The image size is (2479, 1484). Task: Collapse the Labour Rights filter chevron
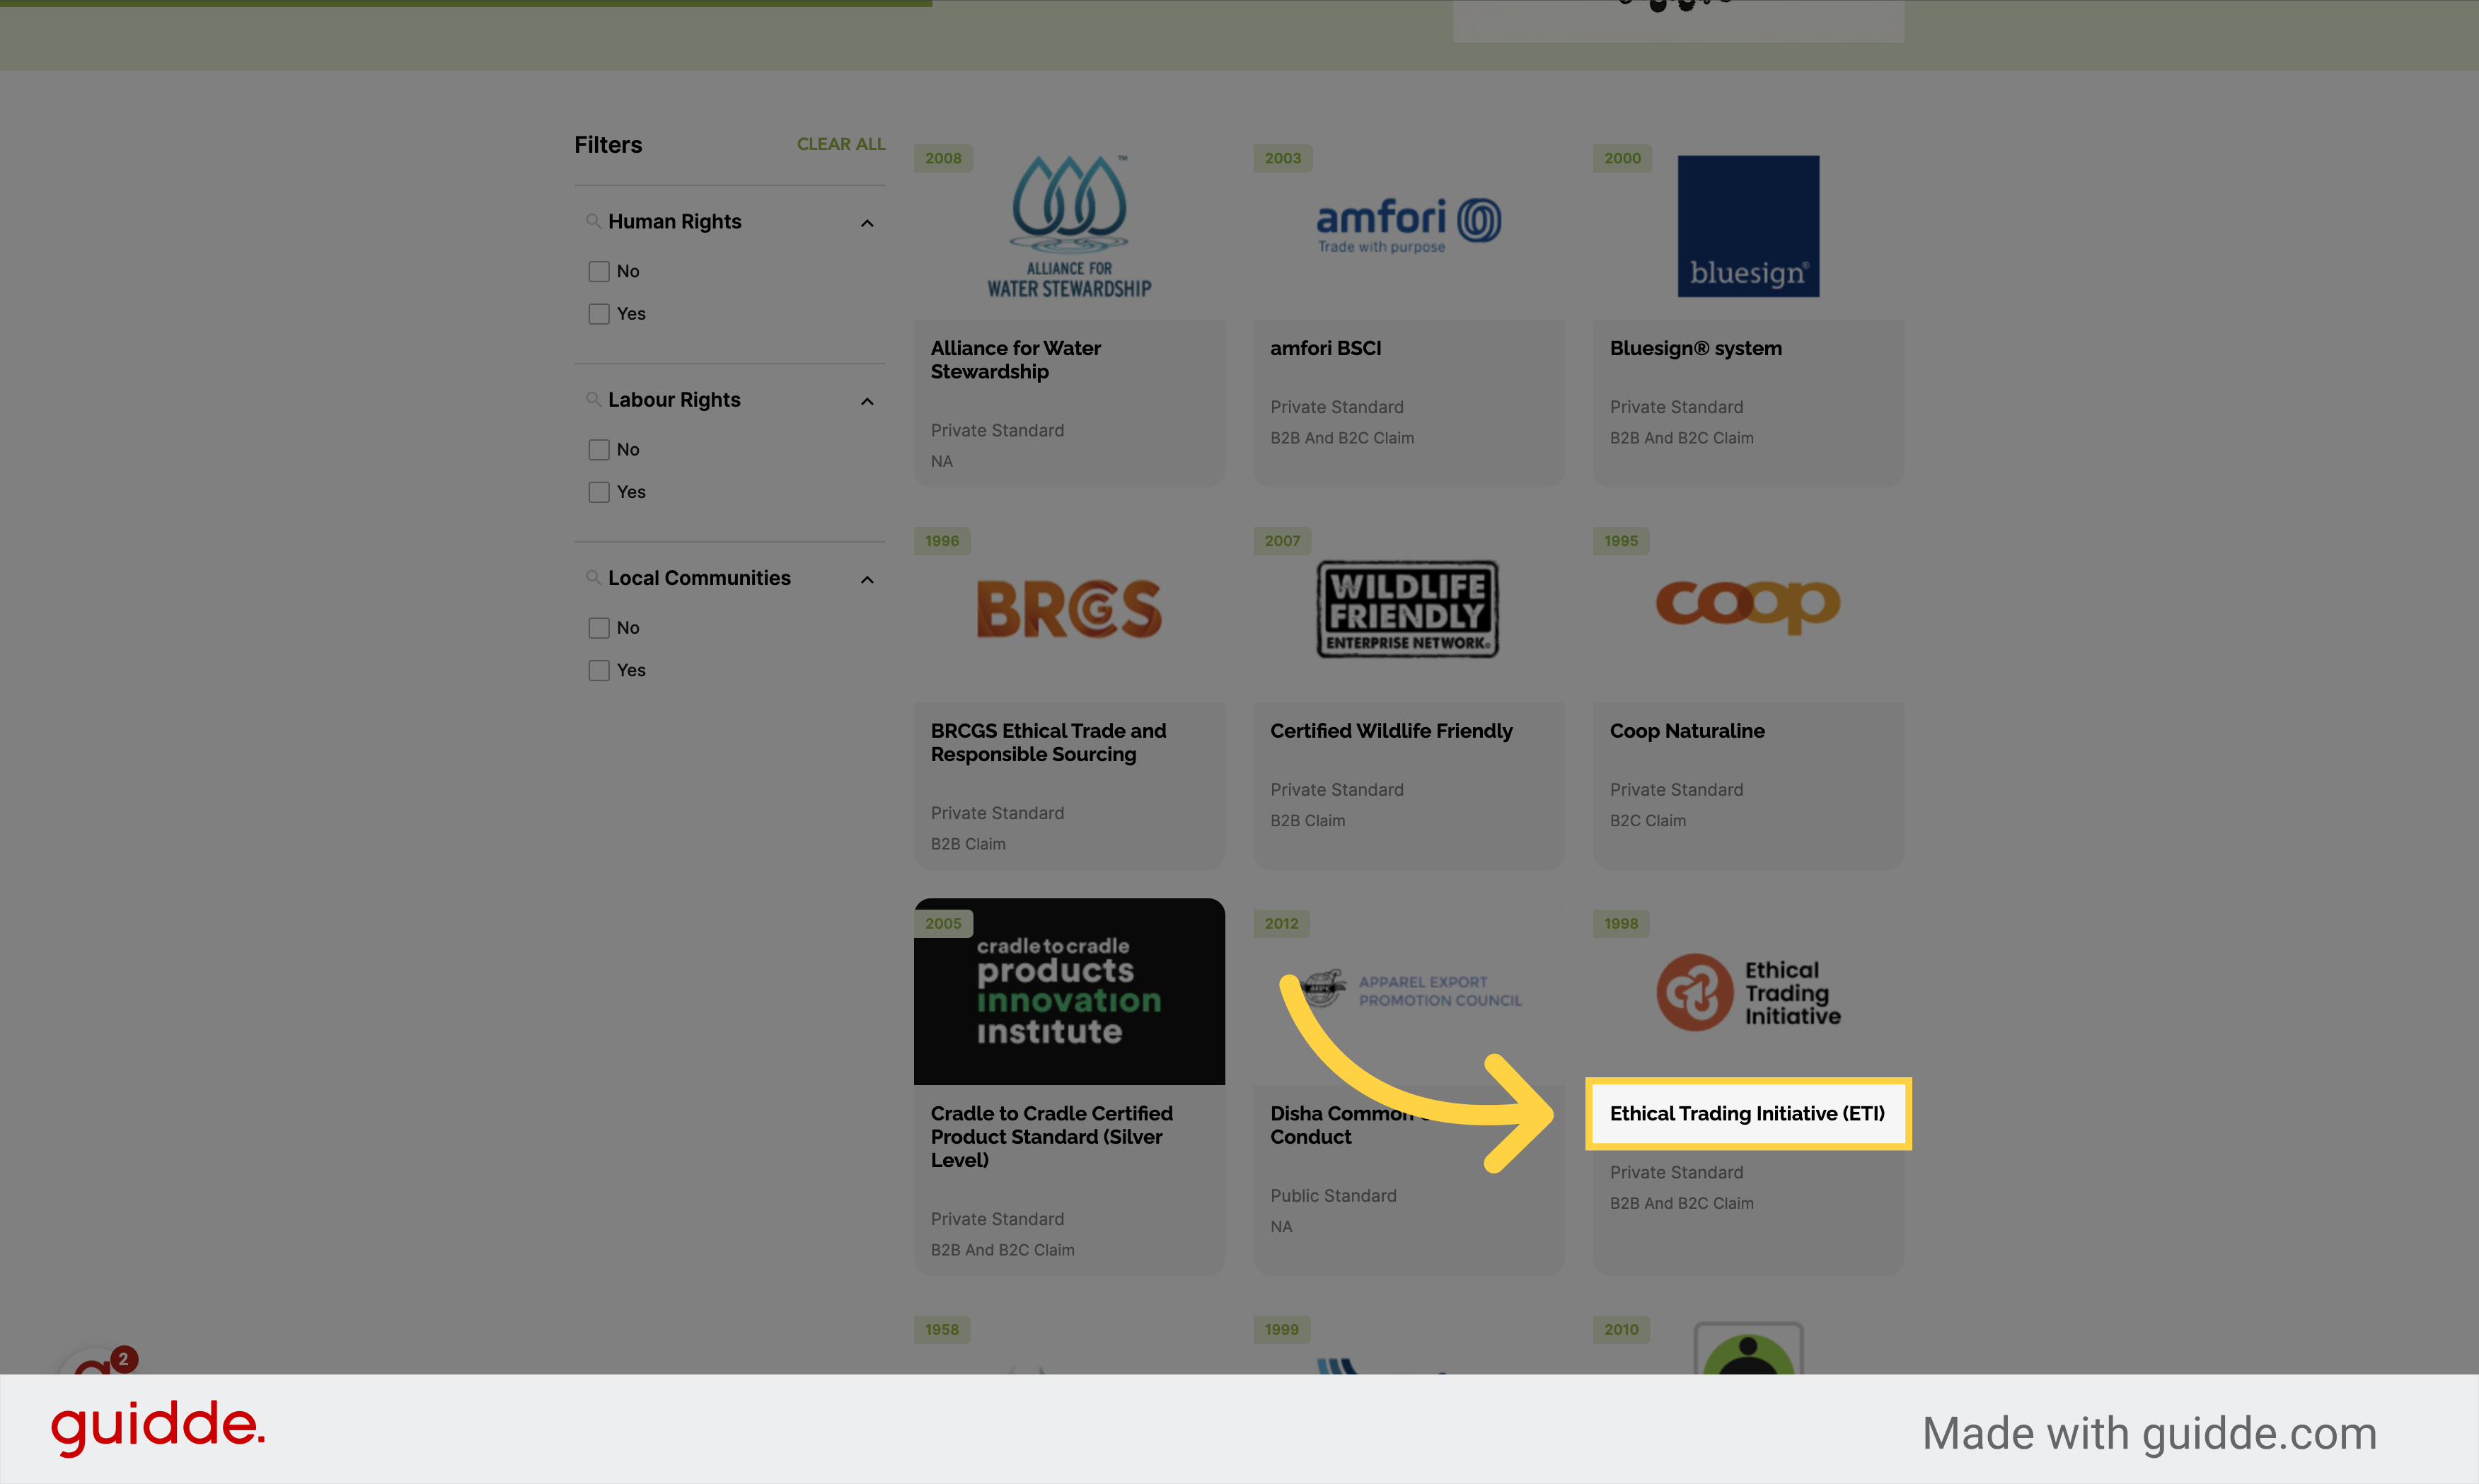pos(867,401)
